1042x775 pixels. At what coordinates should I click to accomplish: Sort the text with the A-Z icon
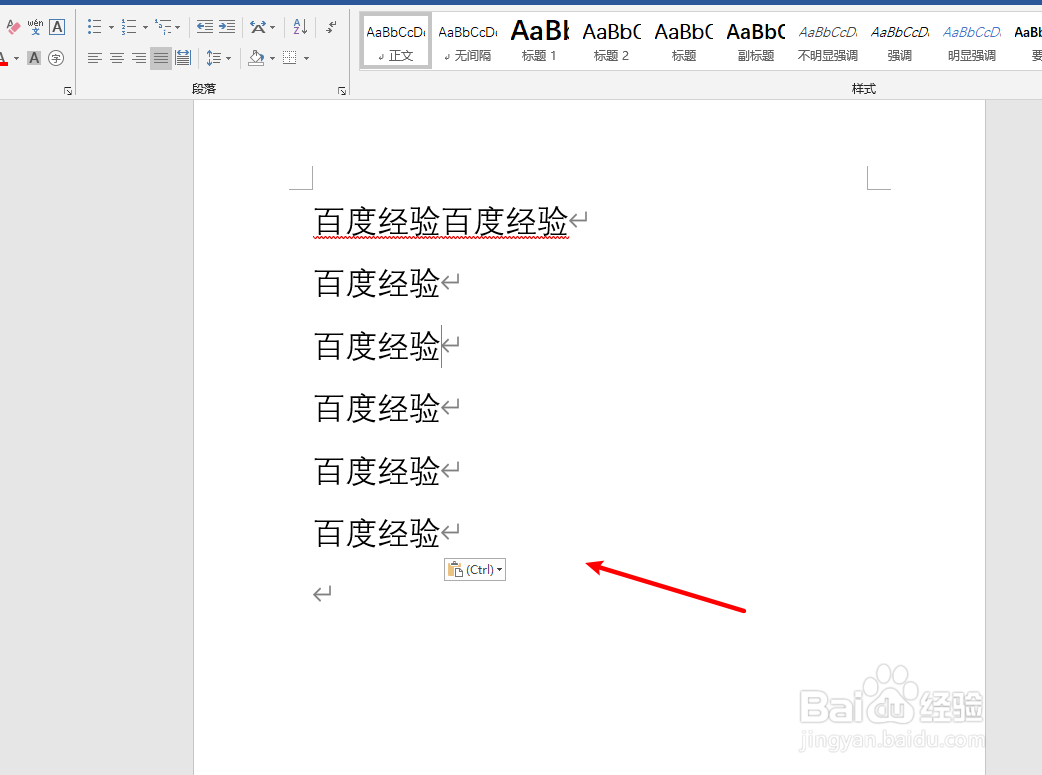[300, 27]
